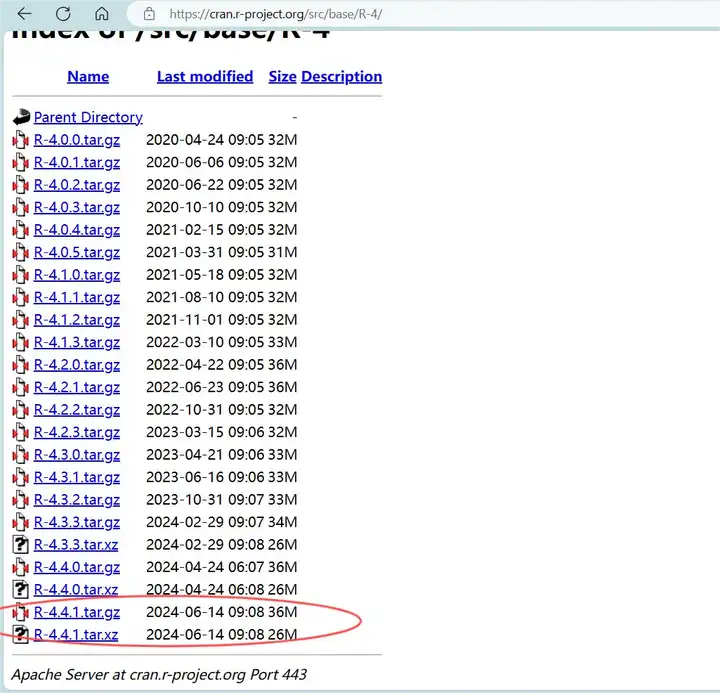
Task: Click the archive icon beside R-4.1.1.tar.gz
Action: point(20,297)
